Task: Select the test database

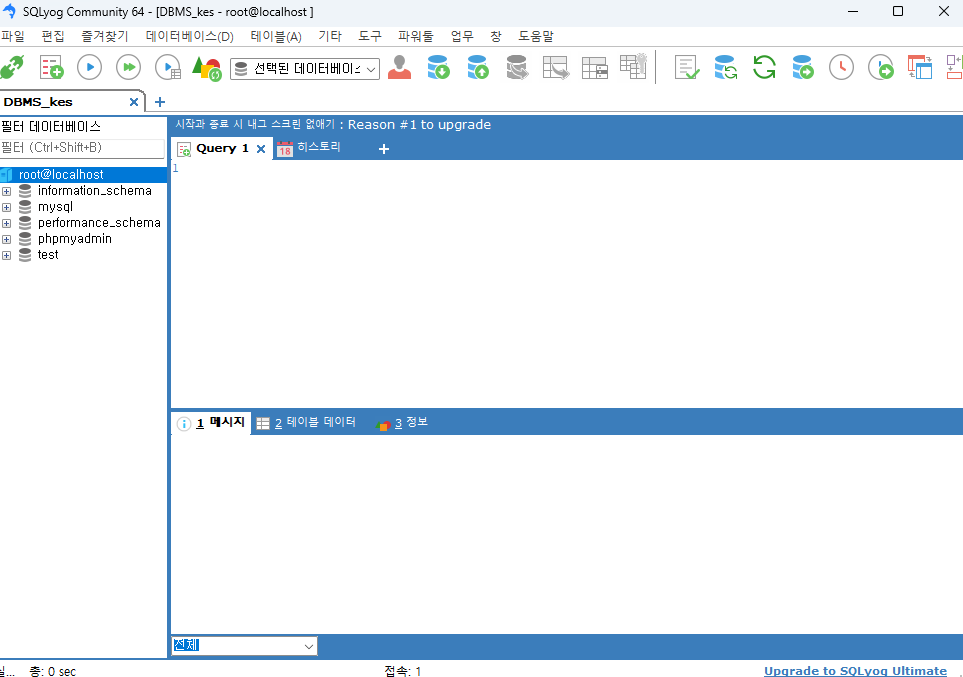Action: click(x=48, y=255)
